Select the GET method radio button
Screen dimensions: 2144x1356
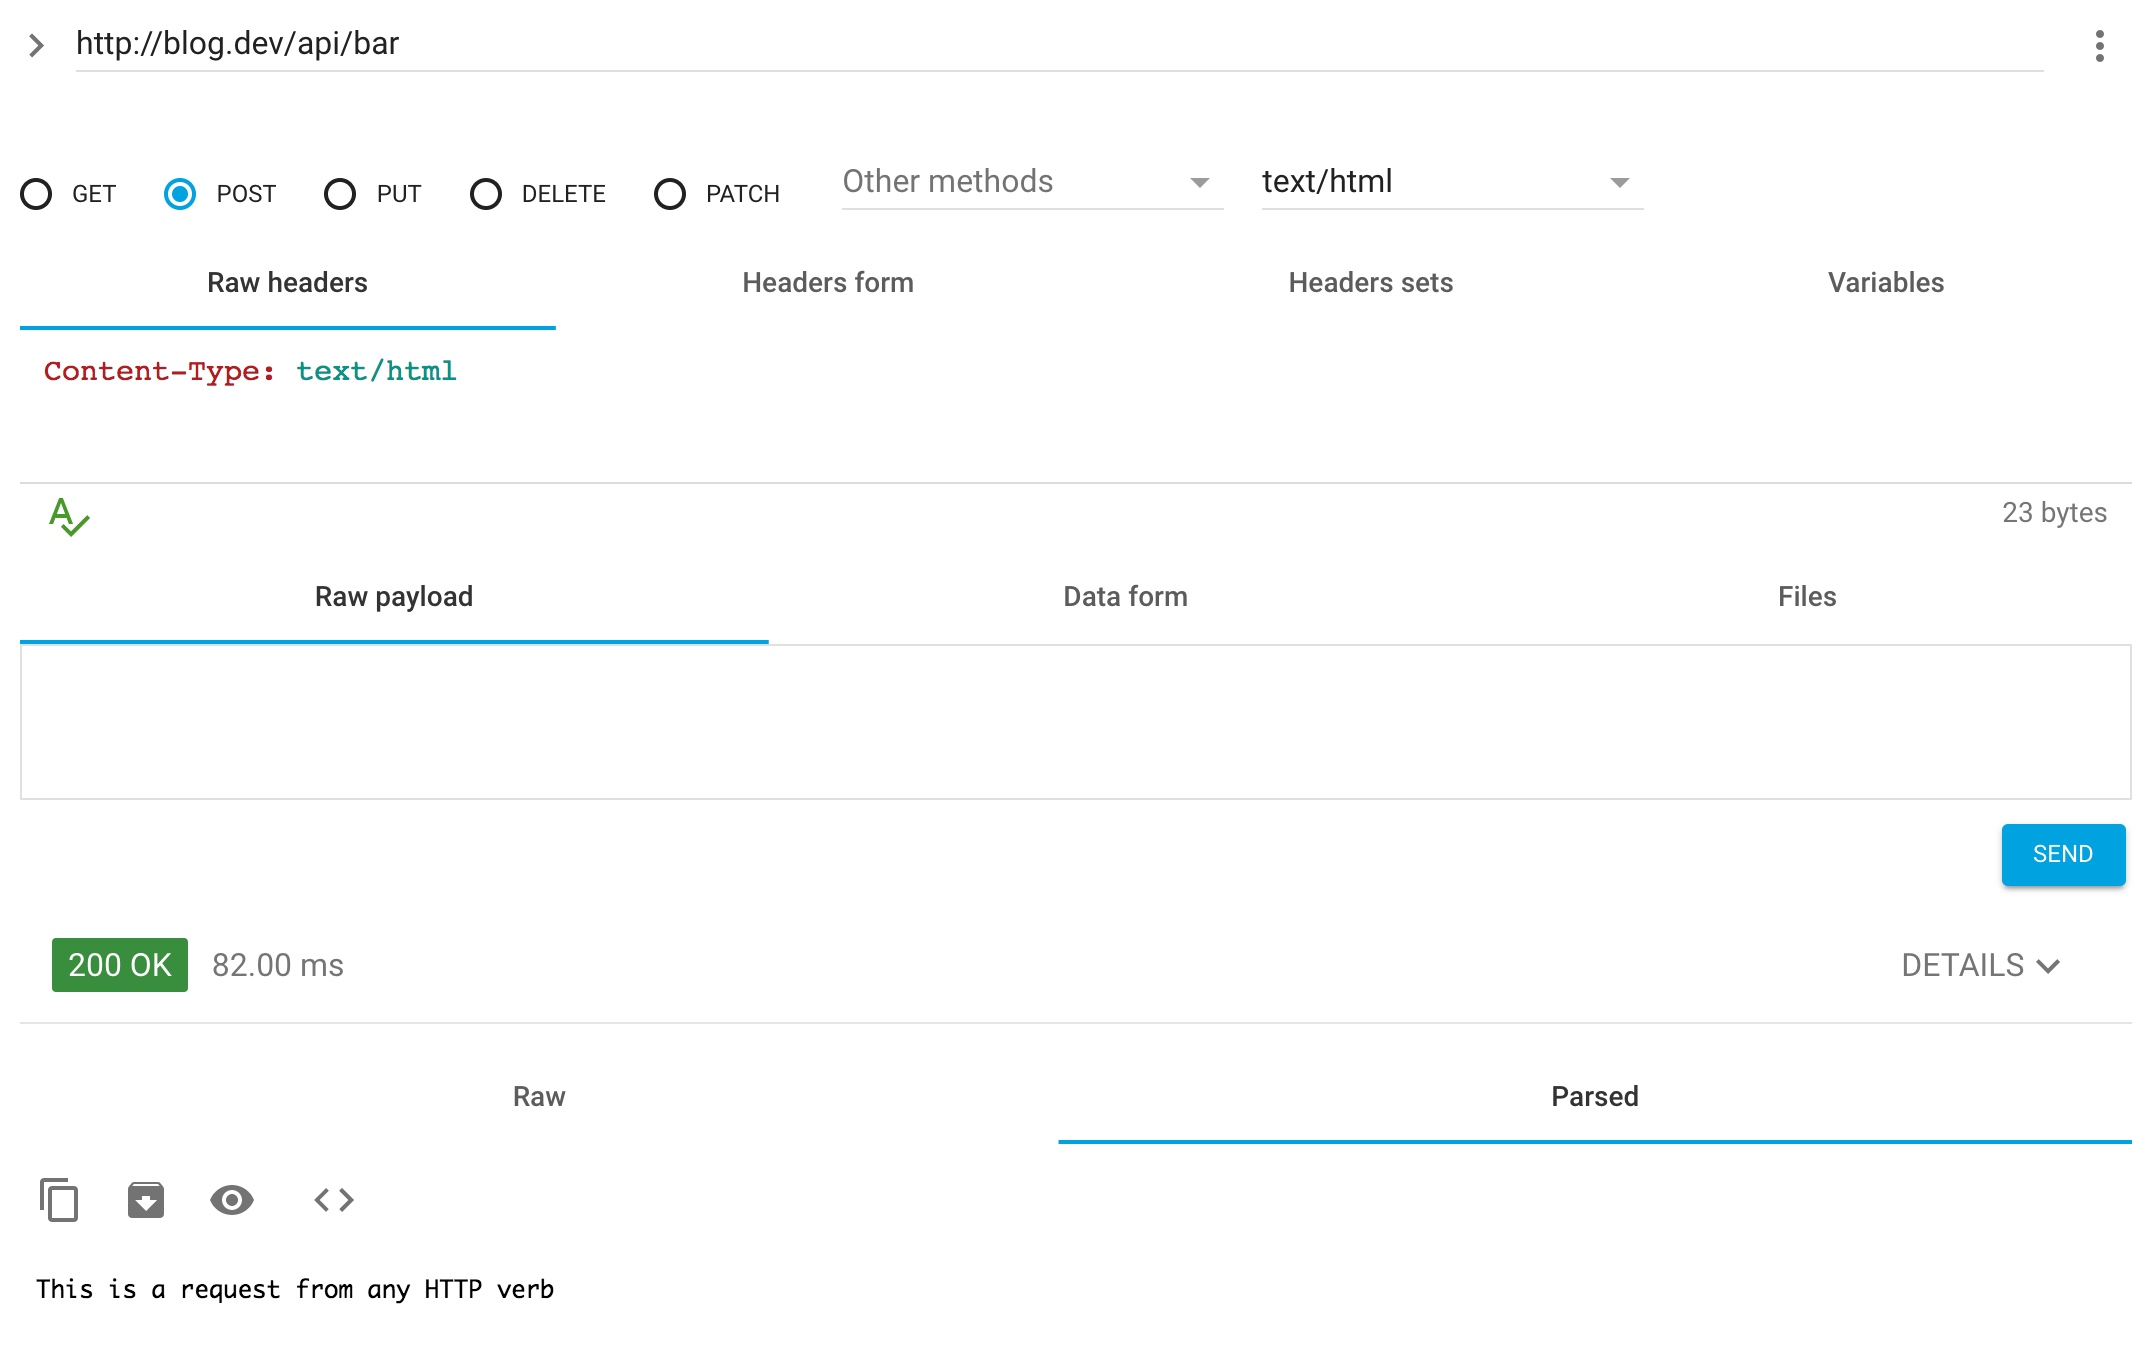pyautogui.click(x=36, y=194)
